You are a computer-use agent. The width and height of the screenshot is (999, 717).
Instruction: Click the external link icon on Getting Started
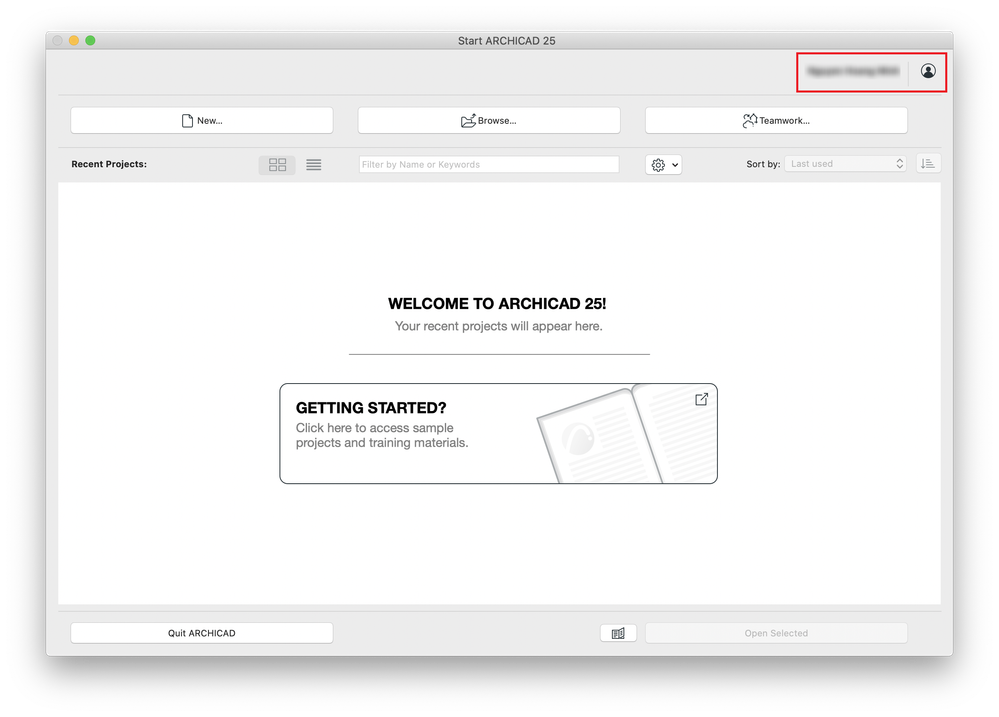701,400
